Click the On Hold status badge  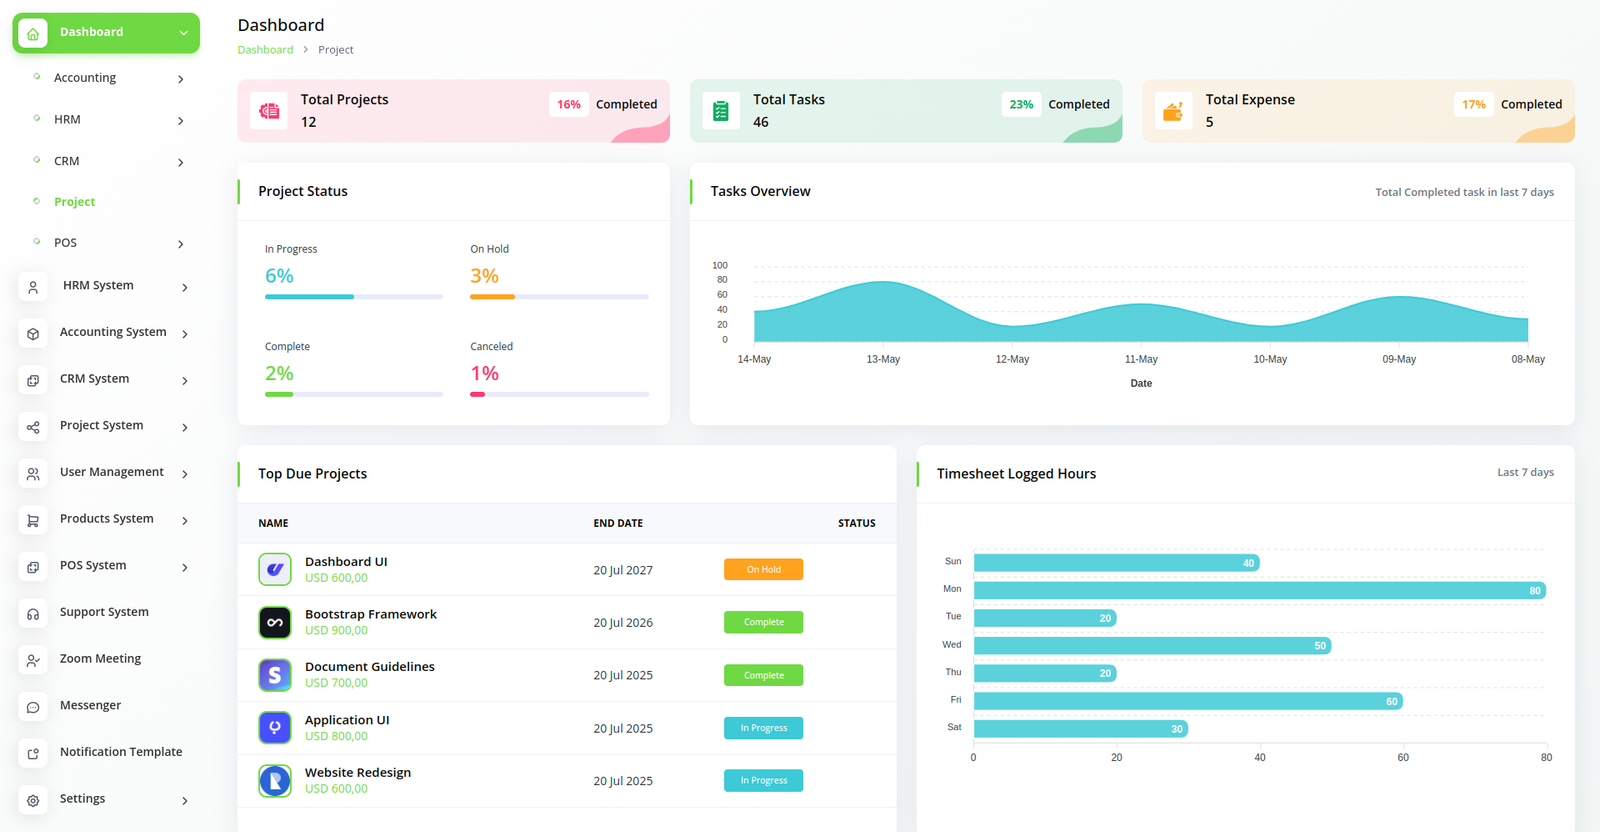click(x=763, y=569)
